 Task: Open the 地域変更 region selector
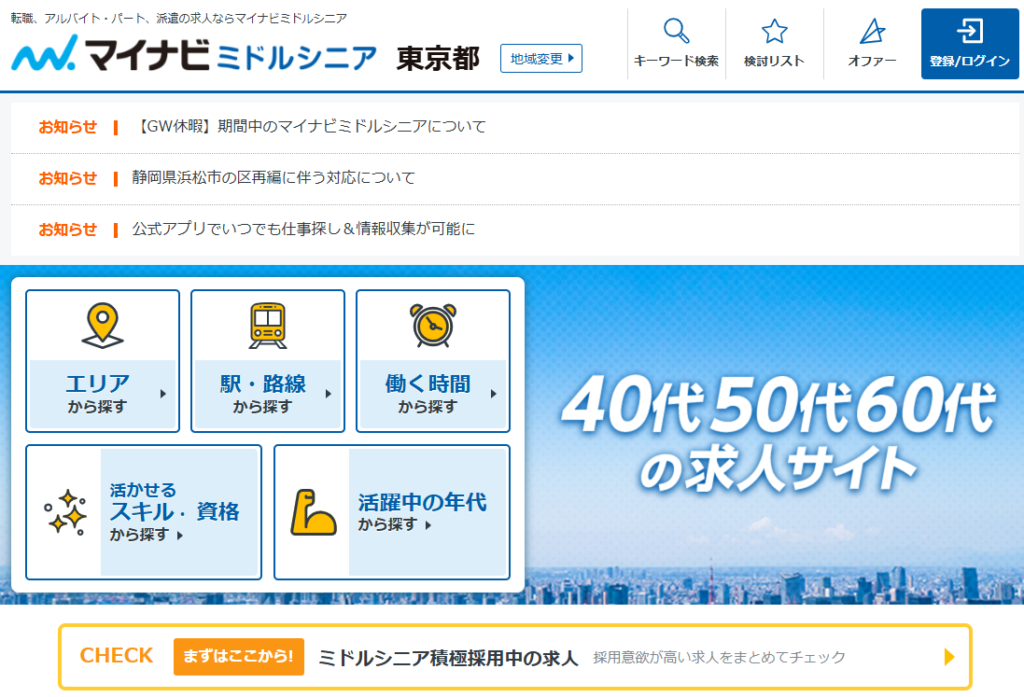(541, 58)
